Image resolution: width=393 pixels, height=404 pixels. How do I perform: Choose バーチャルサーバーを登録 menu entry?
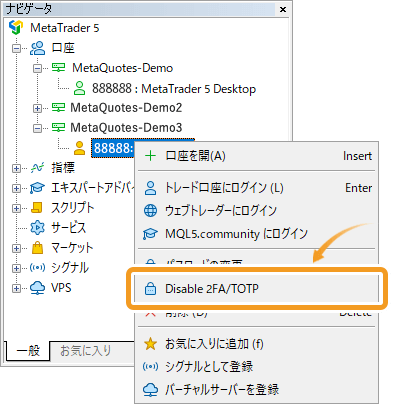[257, 390]
